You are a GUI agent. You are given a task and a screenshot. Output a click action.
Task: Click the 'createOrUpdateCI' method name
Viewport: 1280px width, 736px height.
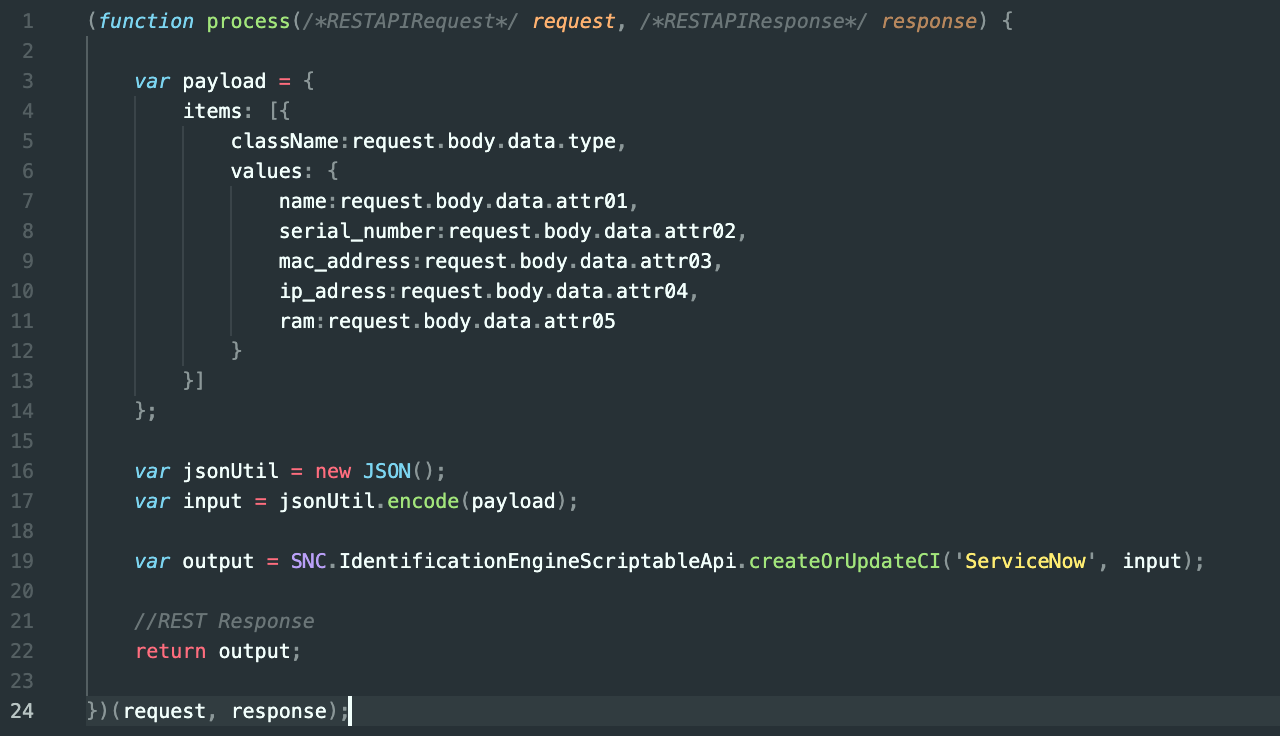(x=843, y=561)
